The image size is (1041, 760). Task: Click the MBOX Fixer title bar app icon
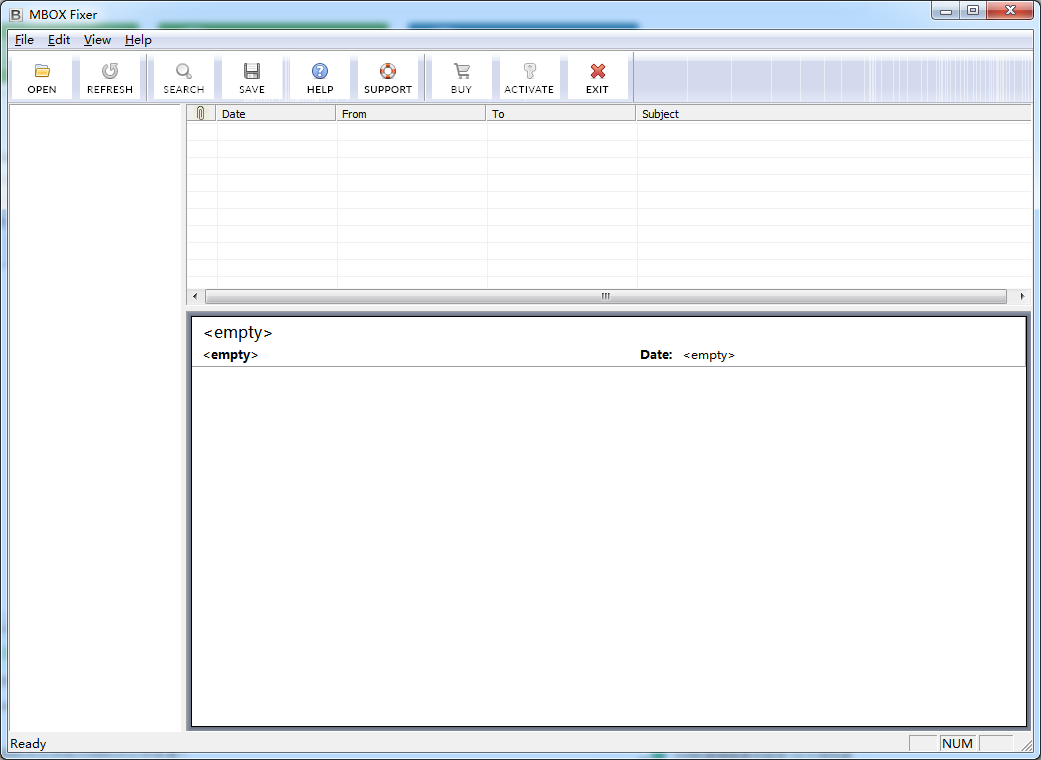(16, 14)
